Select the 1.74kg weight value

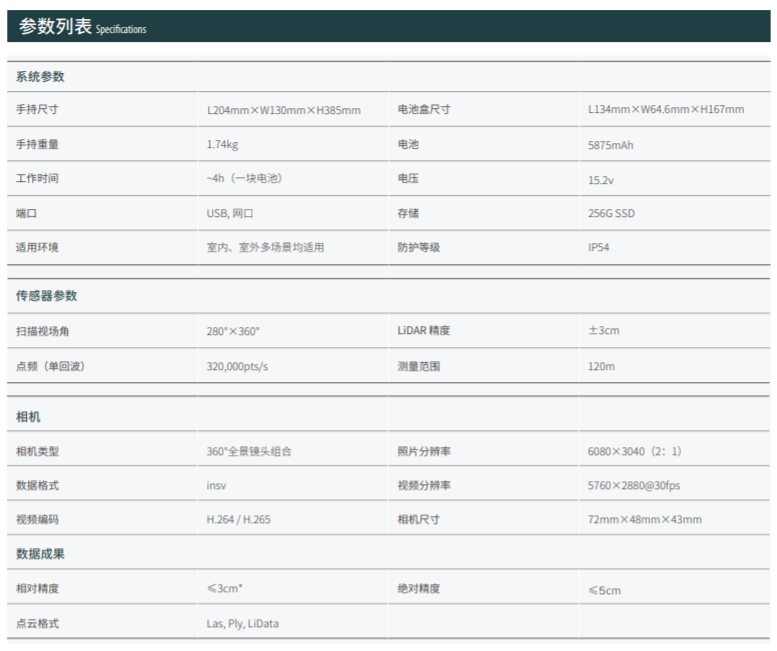222,145
